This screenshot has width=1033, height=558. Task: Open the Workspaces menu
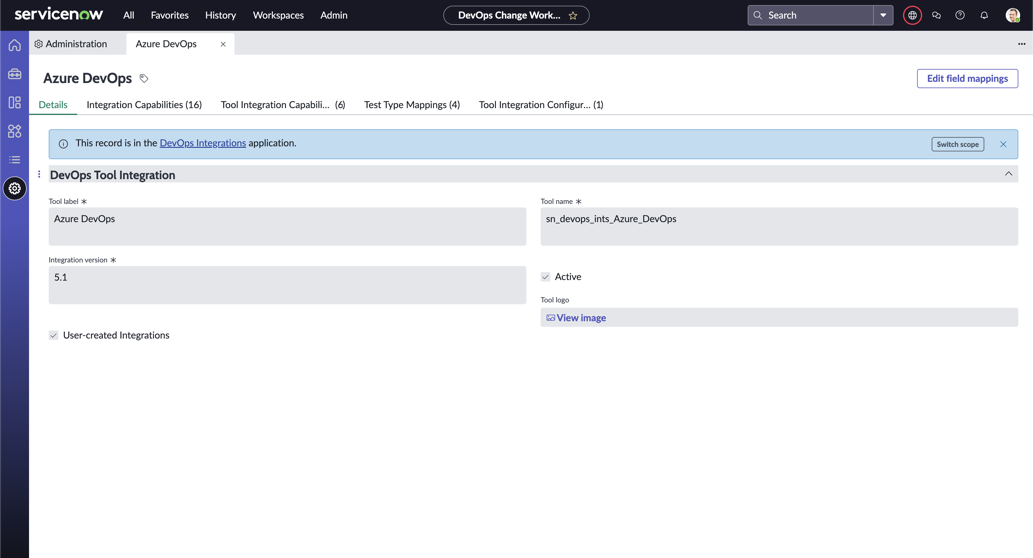coord(278,15)
